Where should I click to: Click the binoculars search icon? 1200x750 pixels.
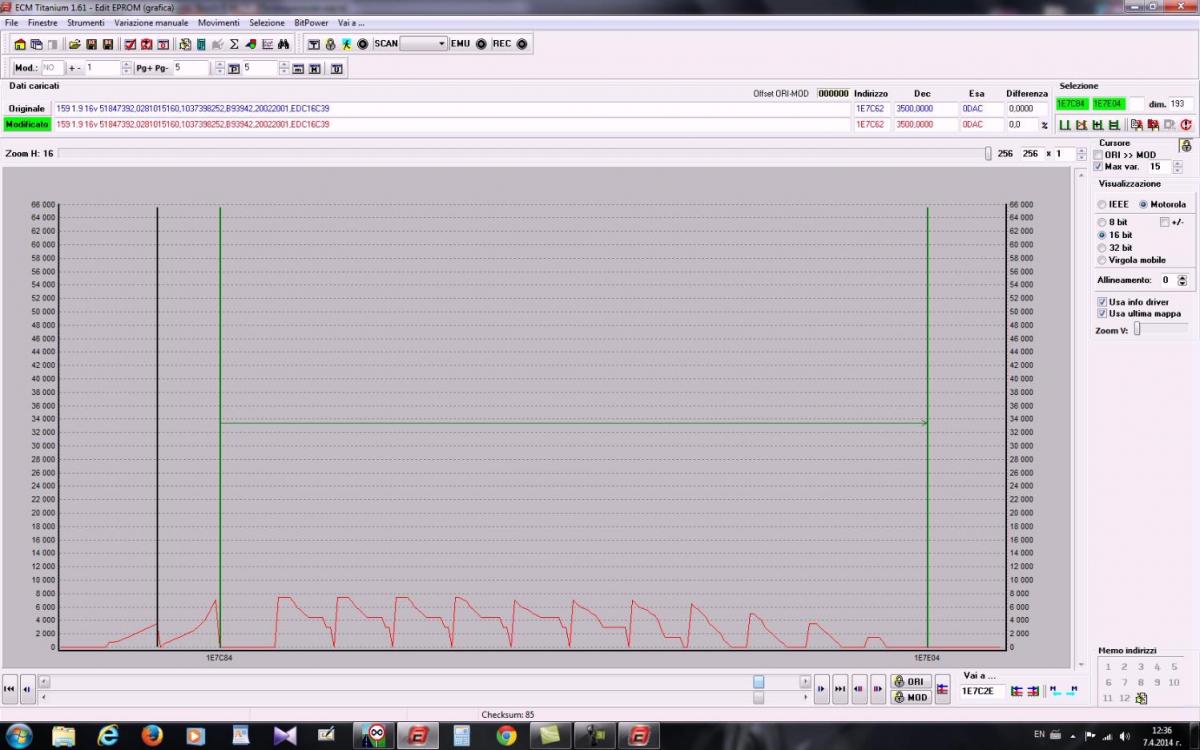[x=283, y=44]
